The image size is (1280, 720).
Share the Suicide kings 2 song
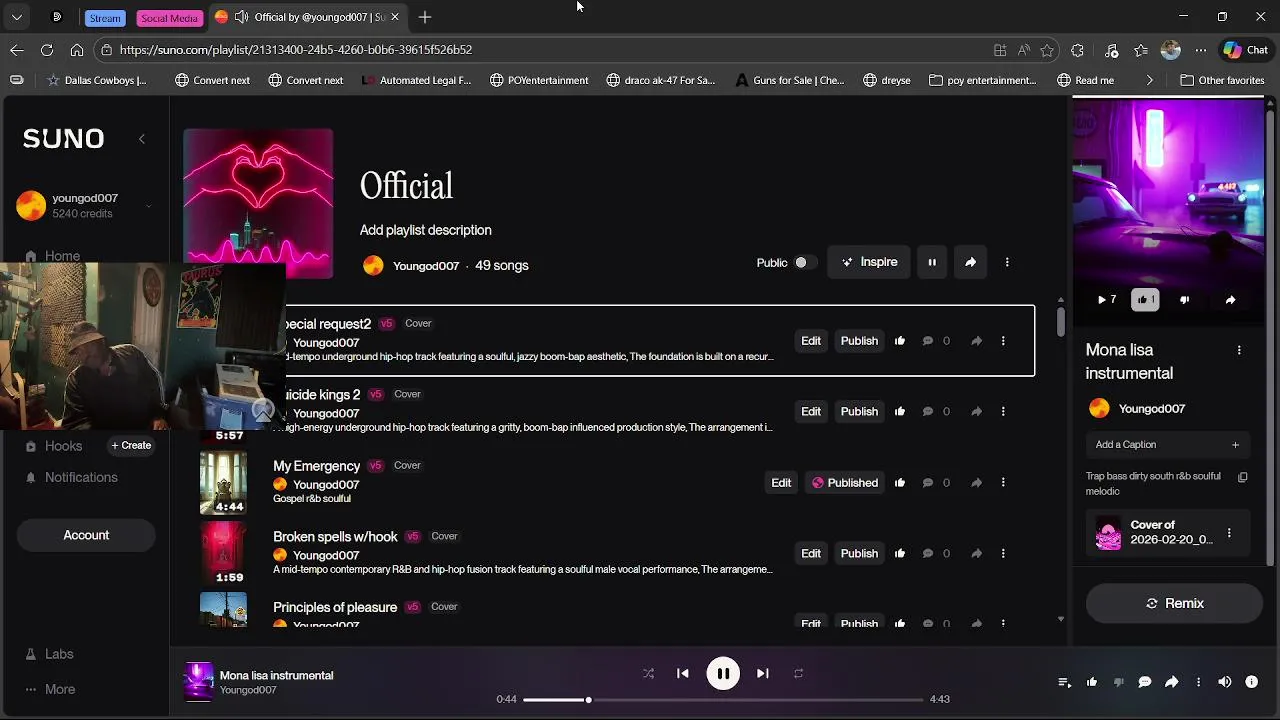[977, 412]
